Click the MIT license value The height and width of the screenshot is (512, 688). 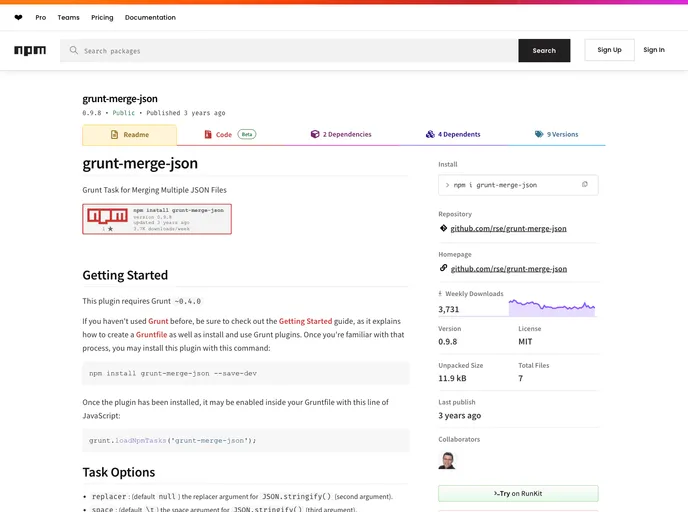(x=525, y=341)
